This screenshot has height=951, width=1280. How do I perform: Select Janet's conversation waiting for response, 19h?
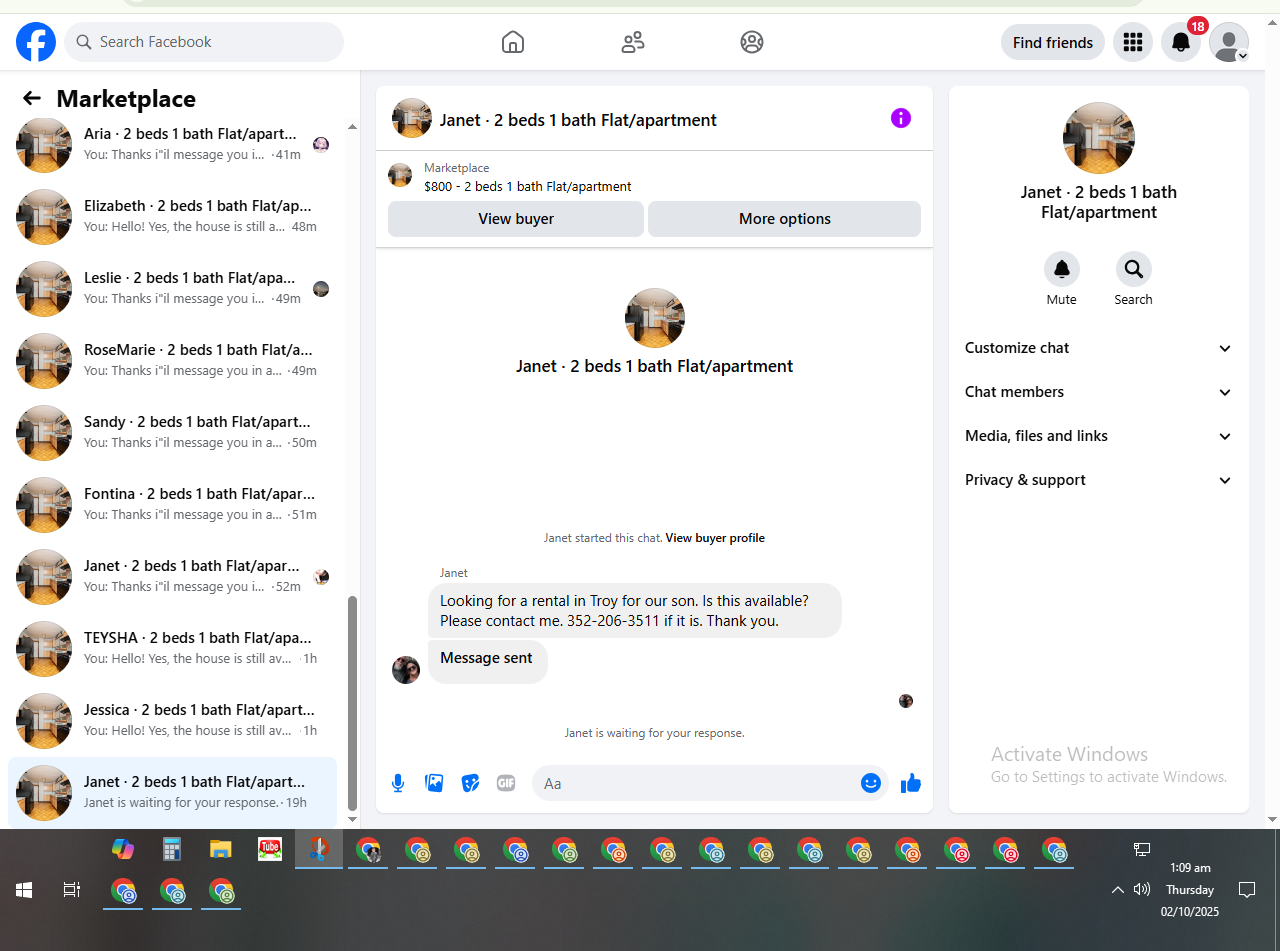[172, 792]
